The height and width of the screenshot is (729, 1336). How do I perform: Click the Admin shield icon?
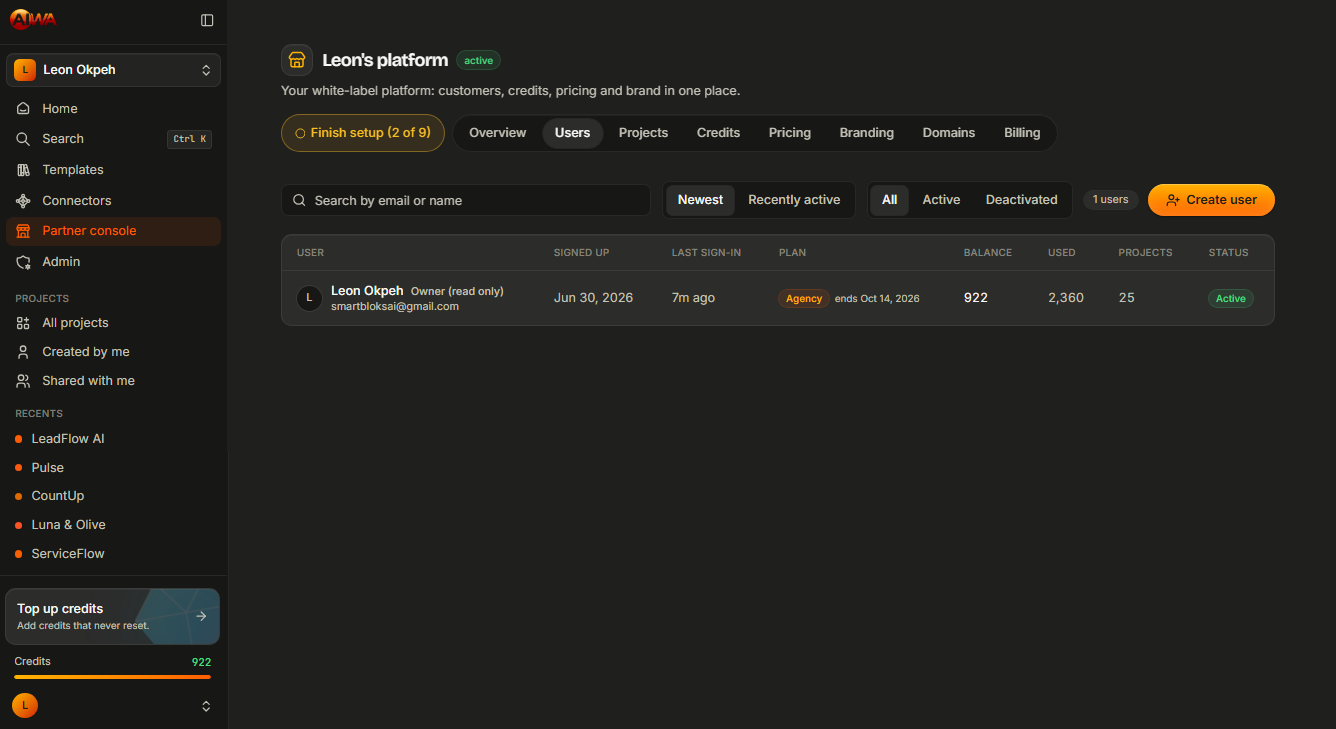[24, 262]
